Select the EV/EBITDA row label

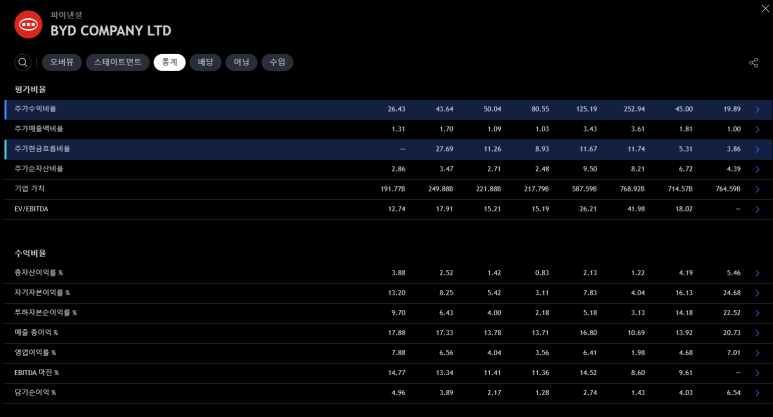31,209
